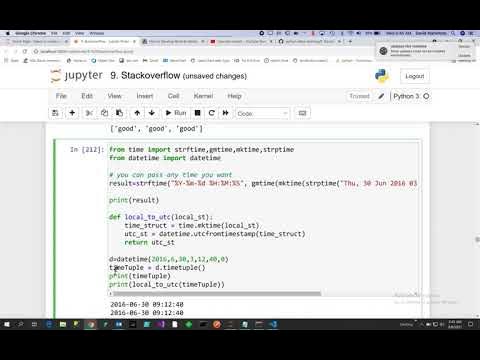Open Windows taskbar search
Image resolution: width=480 pixels, height=360 pixels.
[x=20, y=324]
